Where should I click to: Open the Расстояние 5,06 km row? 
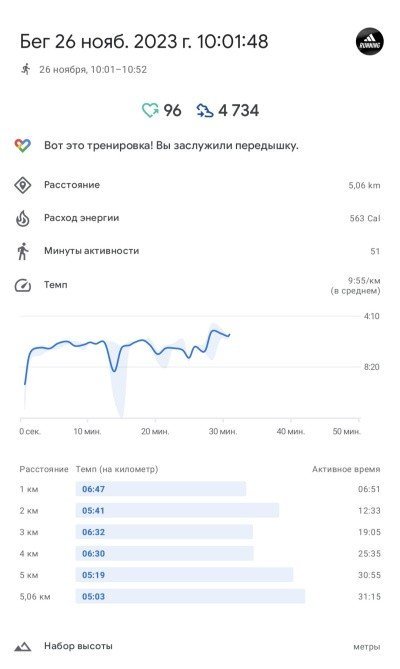197,185
